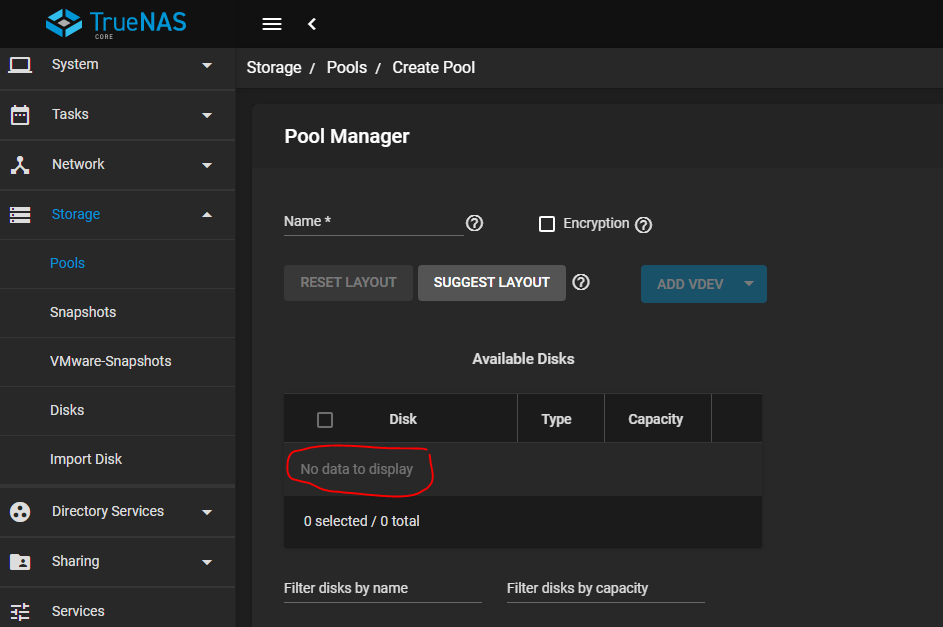Expand the Sharing menu arrow
Image resolution: width=943 pixels, height=627 pixels.
click(207, 562)
